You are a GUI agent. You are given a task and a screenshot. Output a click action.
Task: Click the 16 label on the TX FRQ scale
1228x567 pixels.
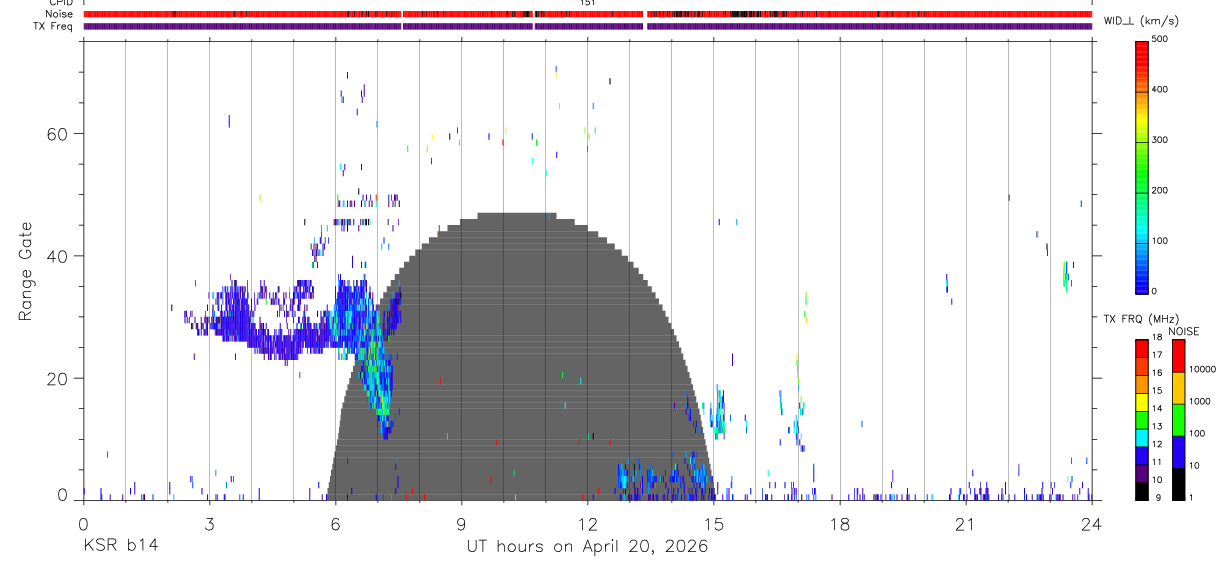(x=1159, y=373)
